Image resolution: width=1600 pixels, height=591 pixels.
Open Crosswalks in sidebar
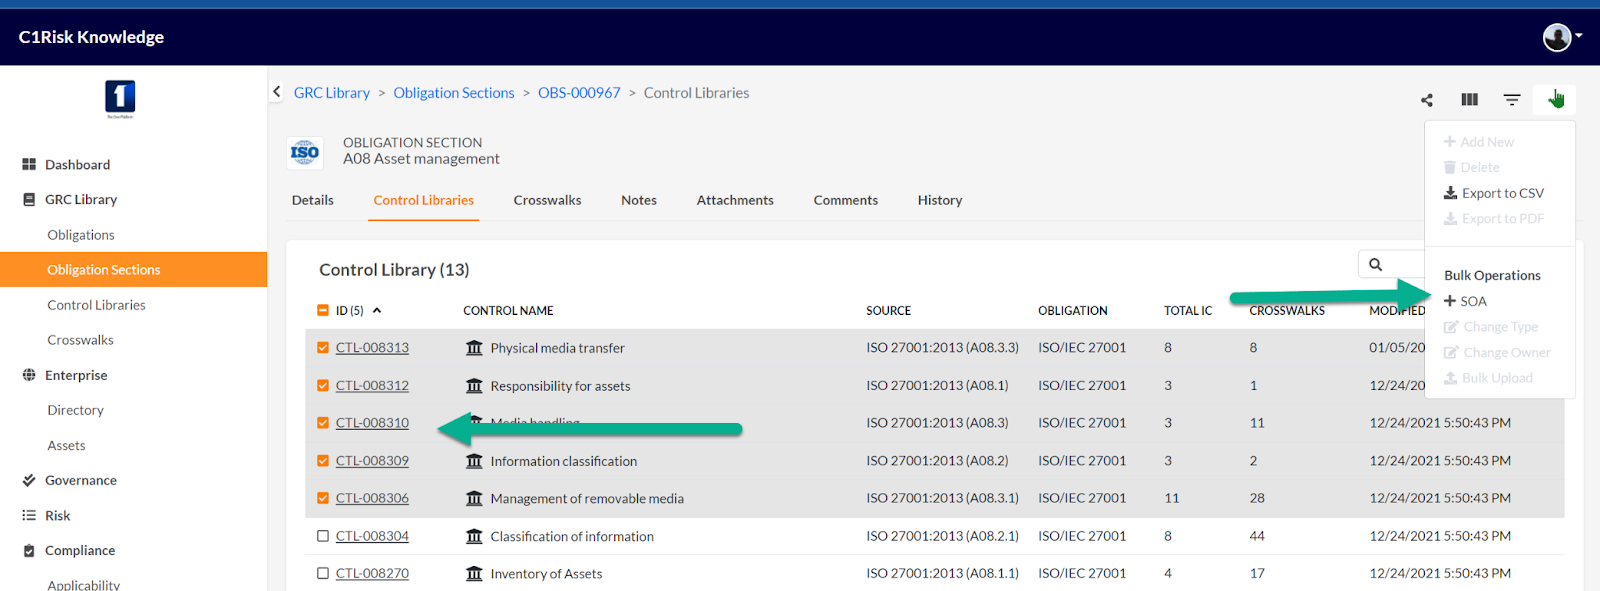click(x=80, y=340)
